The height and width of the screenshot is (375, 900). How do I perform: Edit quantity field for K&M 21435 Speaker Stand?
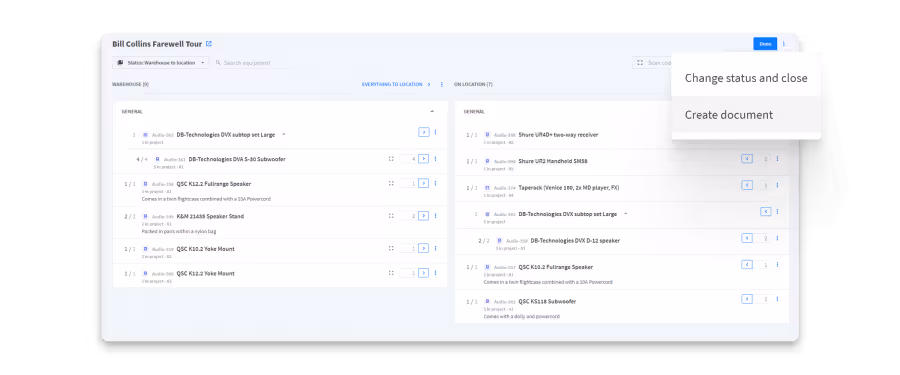tap(408, 216)
